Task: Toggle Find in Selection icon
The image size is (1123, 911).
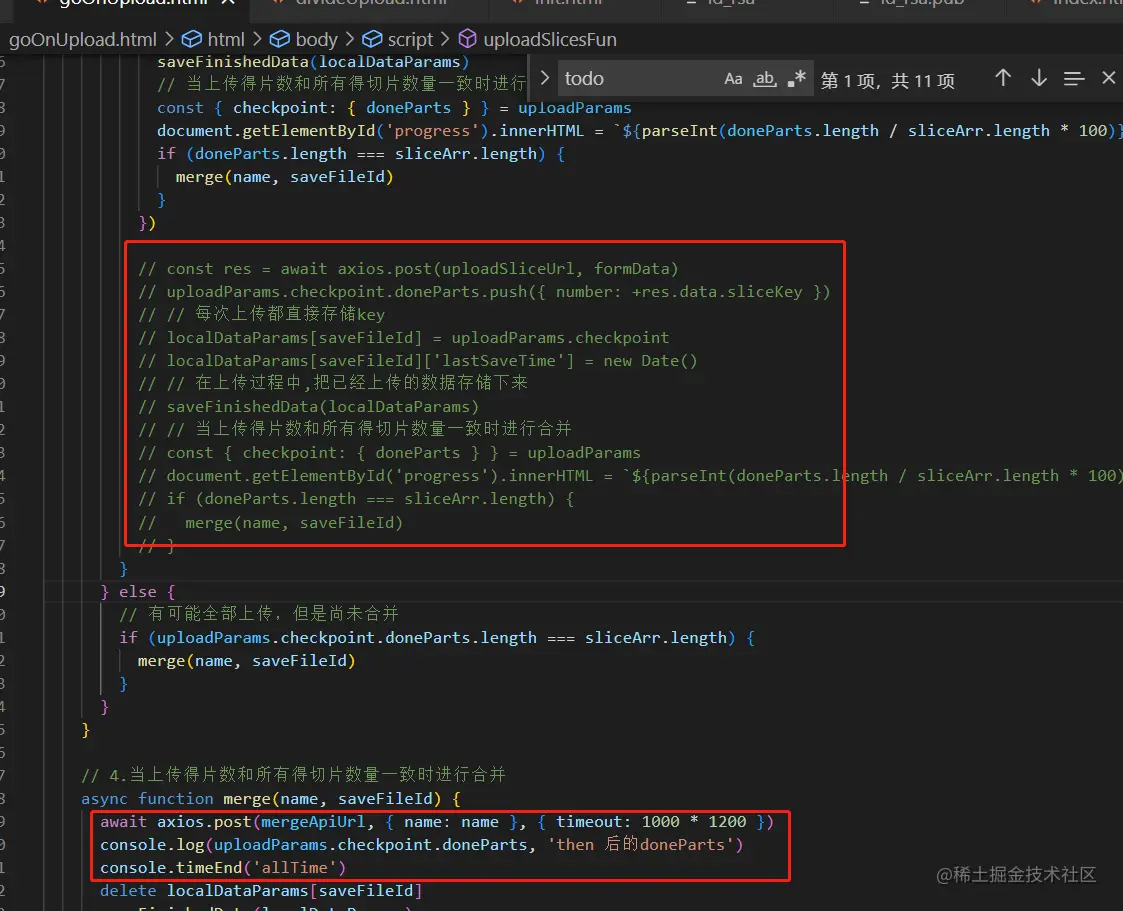Action: [x=1074, y=78]
